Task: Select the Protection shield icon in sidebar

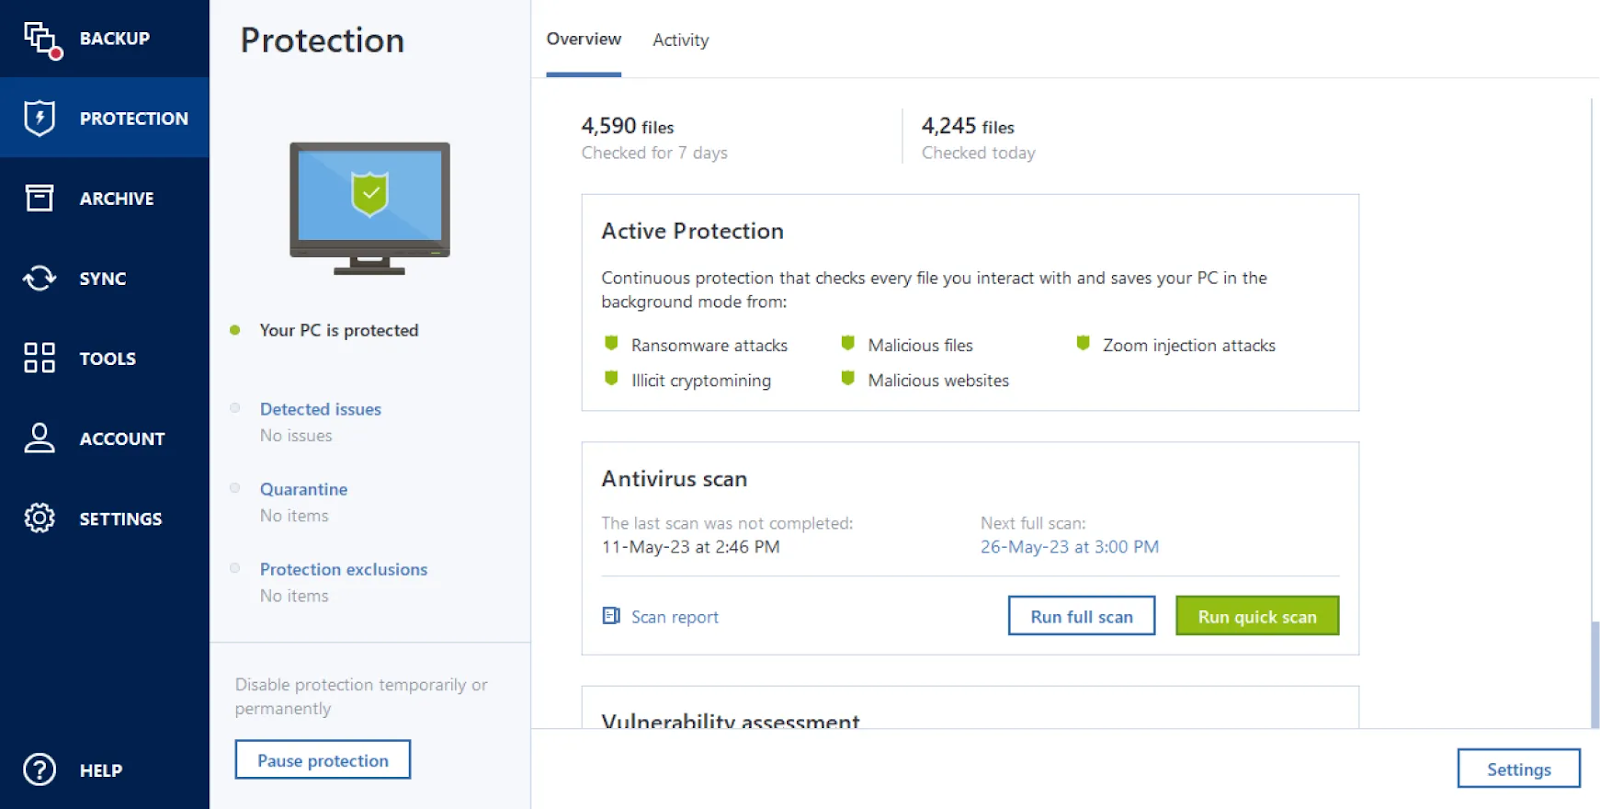Action: 39,118
